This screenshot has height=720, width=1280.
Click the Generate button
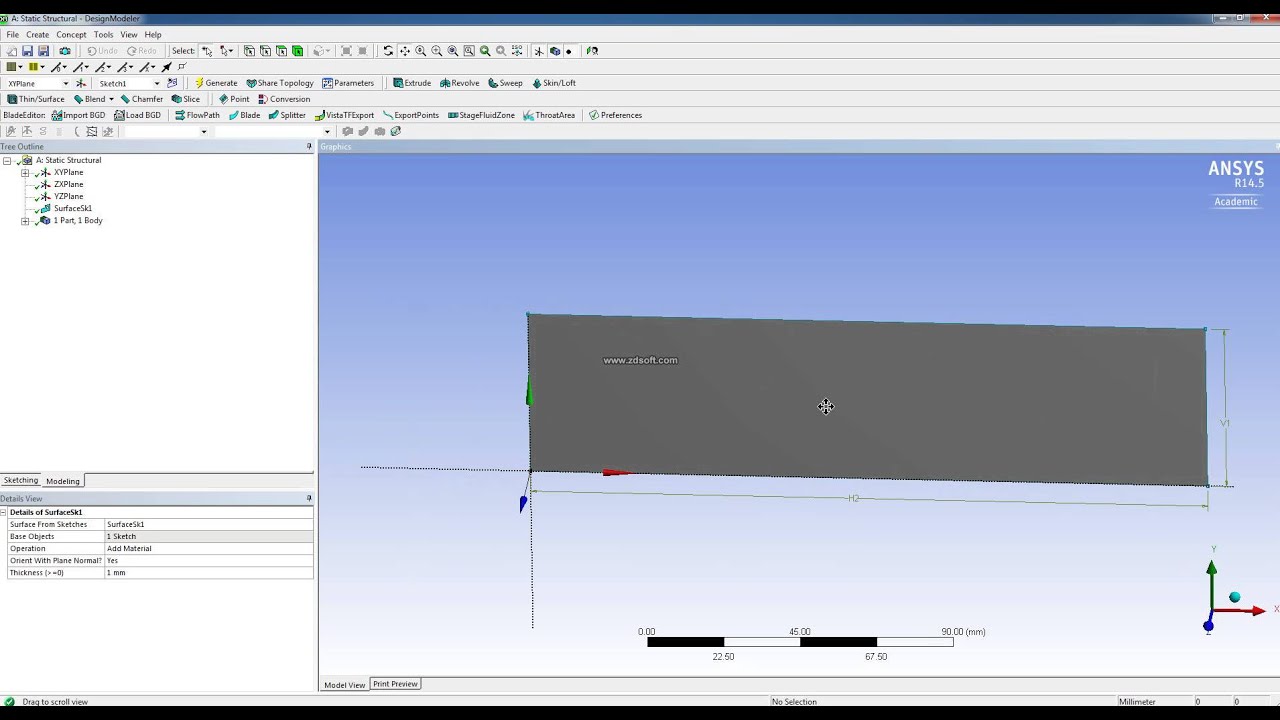(216, 83)
